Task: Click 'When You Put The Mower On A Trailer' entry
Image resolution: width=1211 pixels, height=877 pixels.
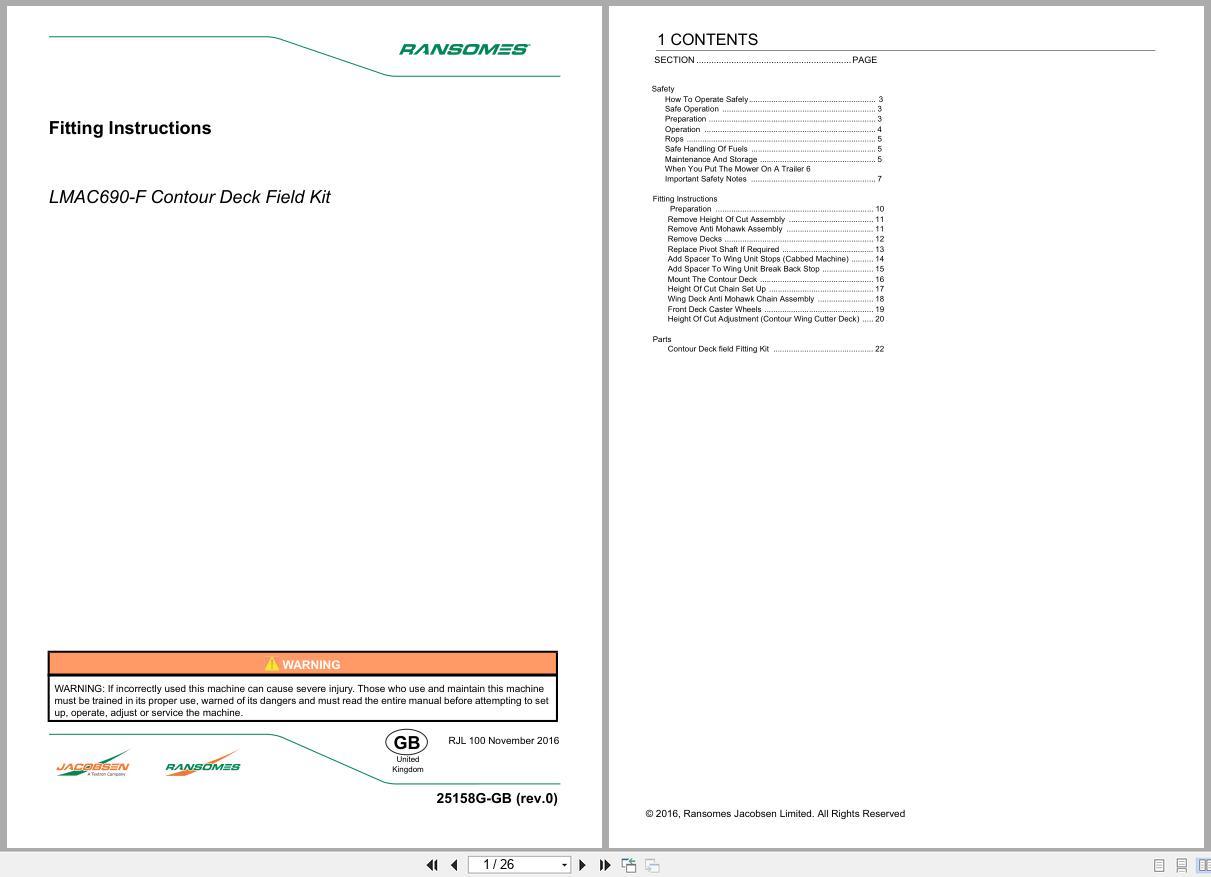Action: point(738,169)
